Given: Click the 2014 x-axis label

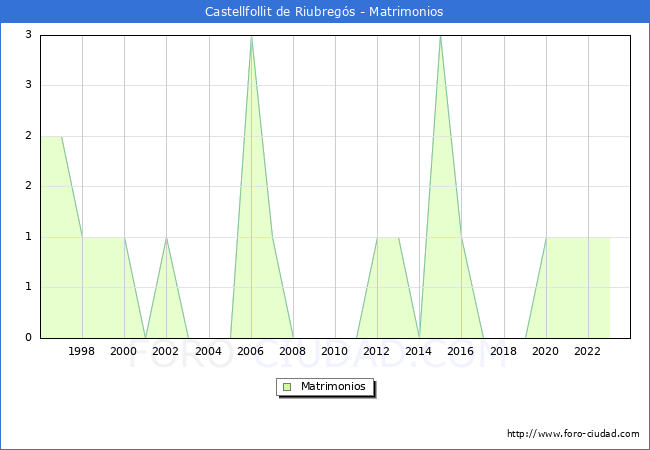Looking at the screenshot, I should (x=419, y=351).
